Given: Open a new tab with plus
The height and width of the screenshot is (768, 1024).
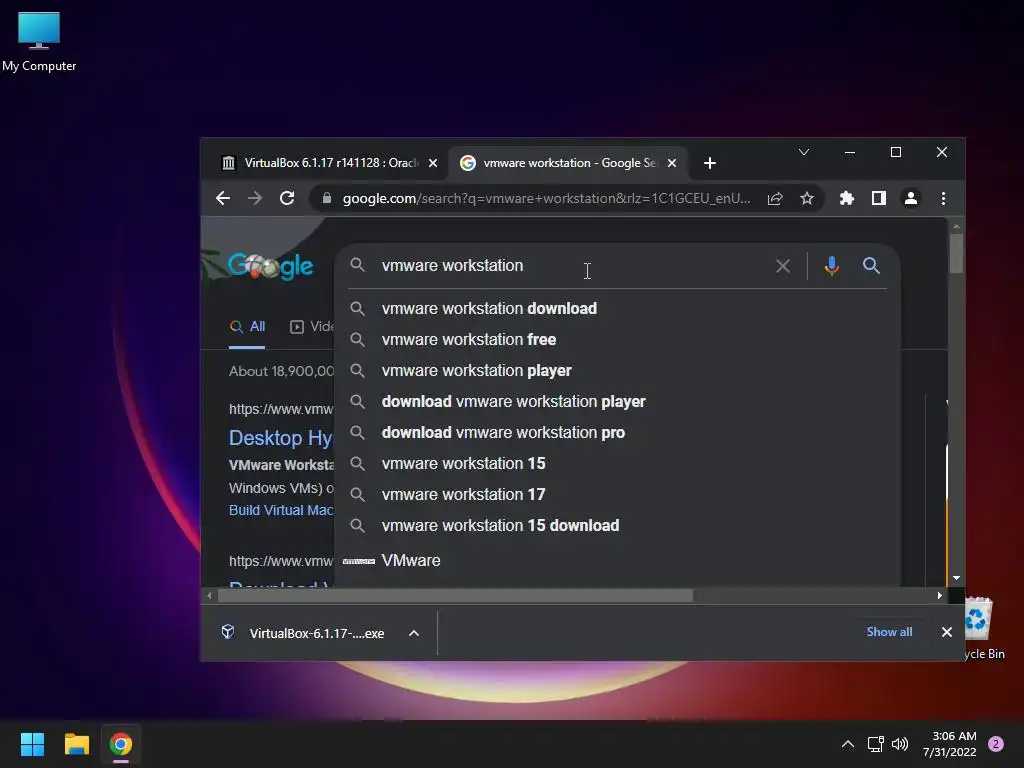Looking at the screenshot, I should coord(710,163).
